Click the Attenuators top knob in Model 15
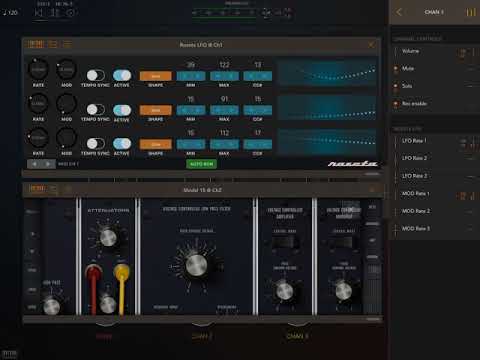This screenshot has width=480, height=360. click(108, 237)
